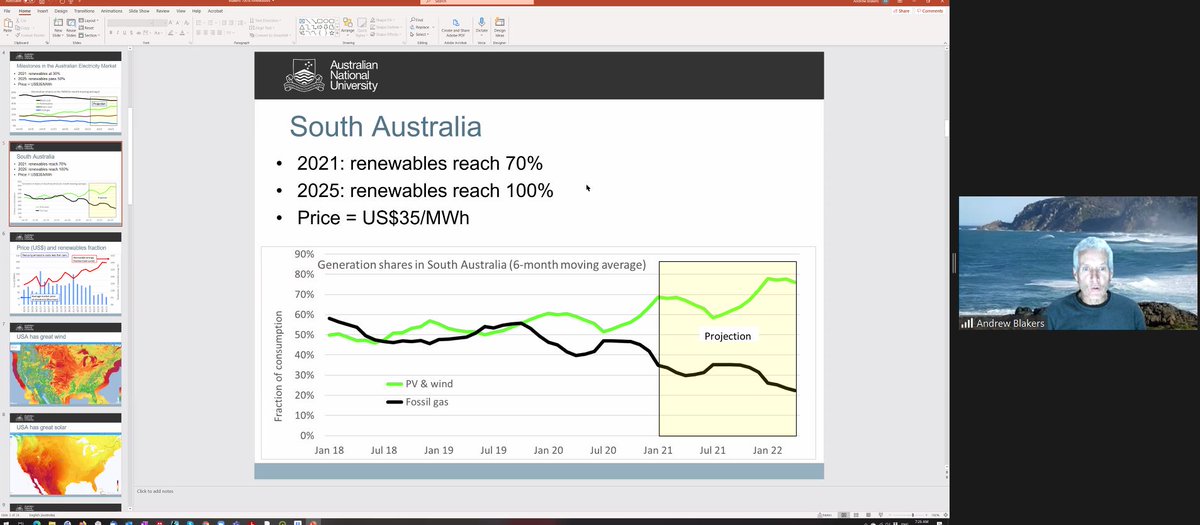This screenshot has width=1200, height=525.
Task: Click the Search box in title bar
Action: 476,2
